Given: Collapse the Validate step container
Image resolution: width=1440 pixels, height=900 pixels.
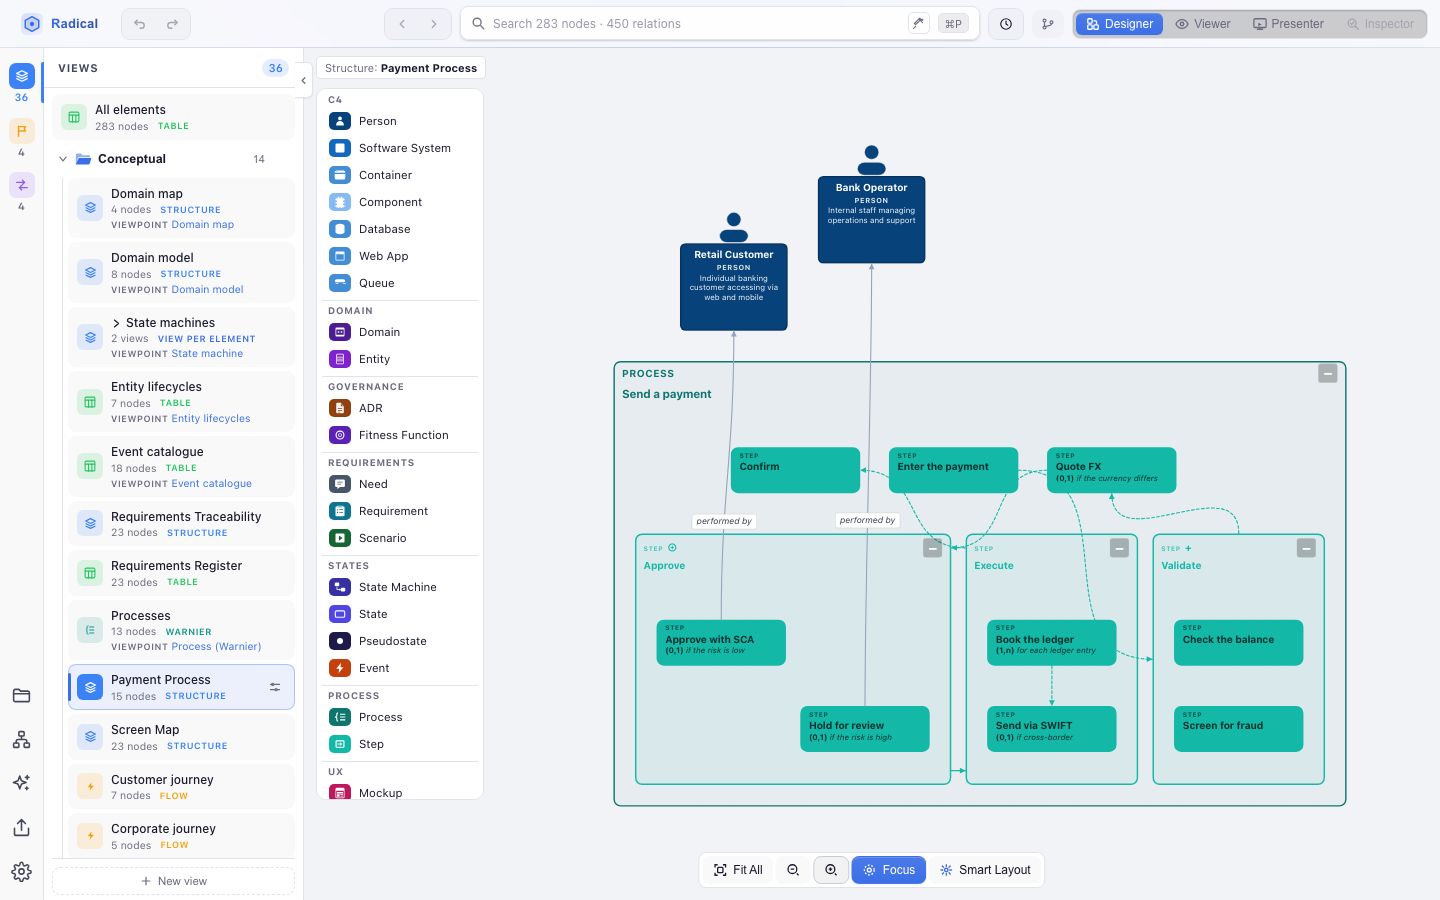Looking at the screenshot, I should [1306, 548].
